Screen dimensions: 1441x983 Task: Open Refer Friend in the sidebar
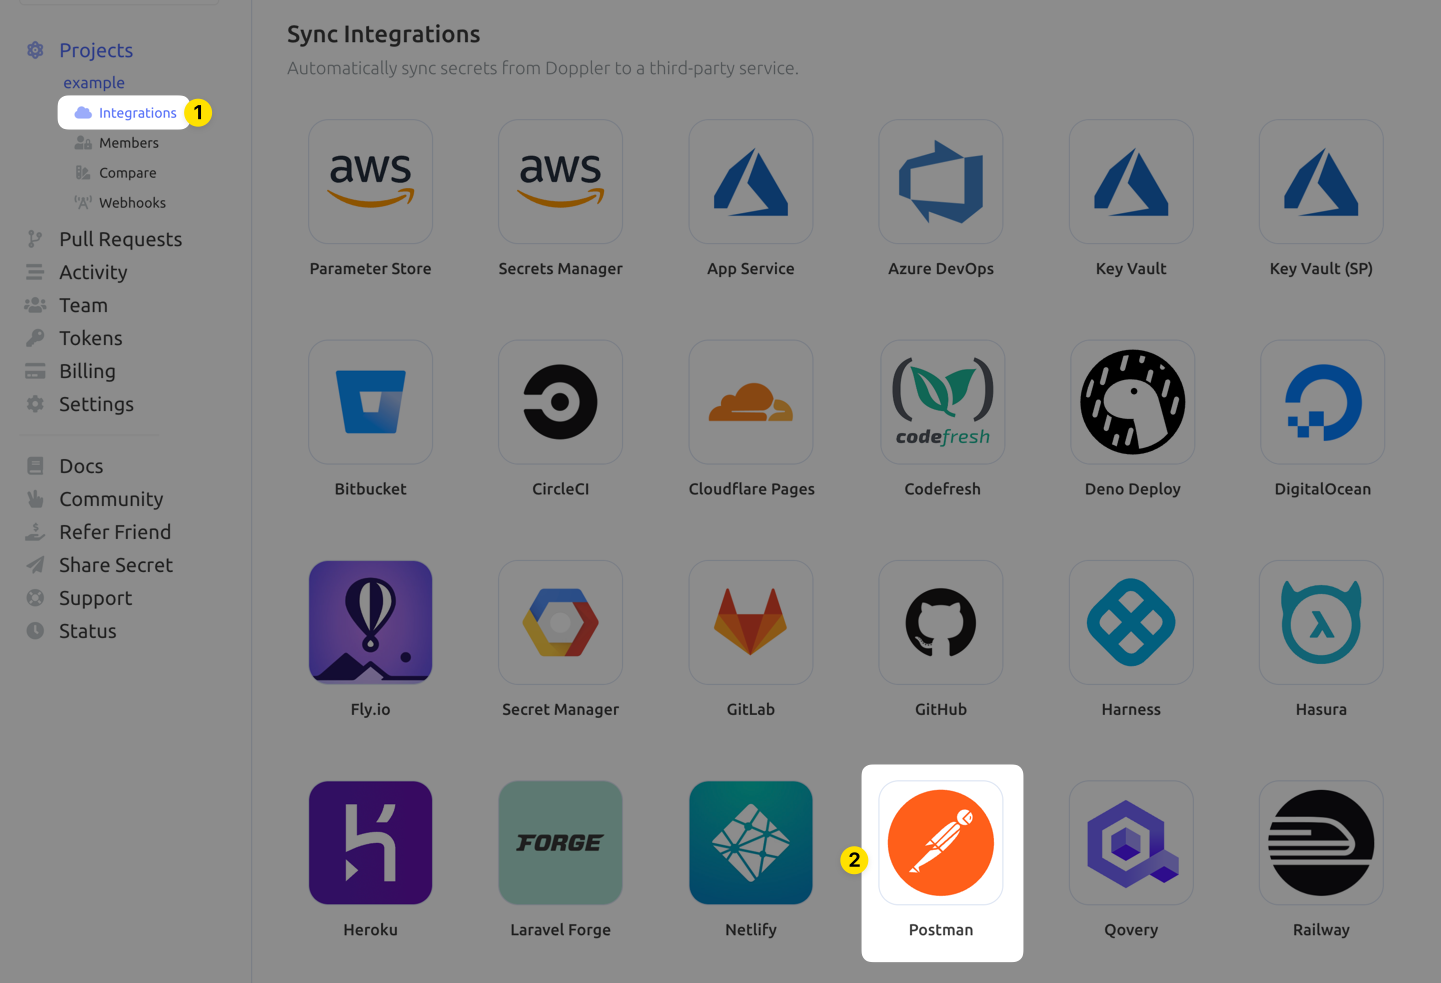pyautogui.click(x=115, y=532)
